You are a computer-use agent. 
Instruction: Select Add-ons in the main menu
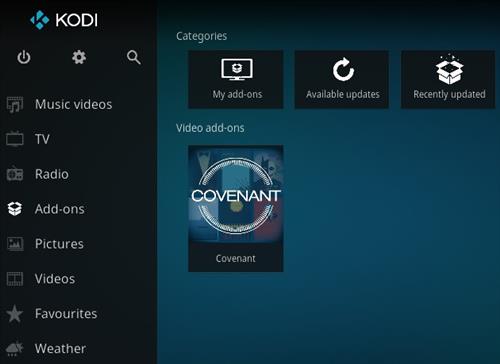60,209
